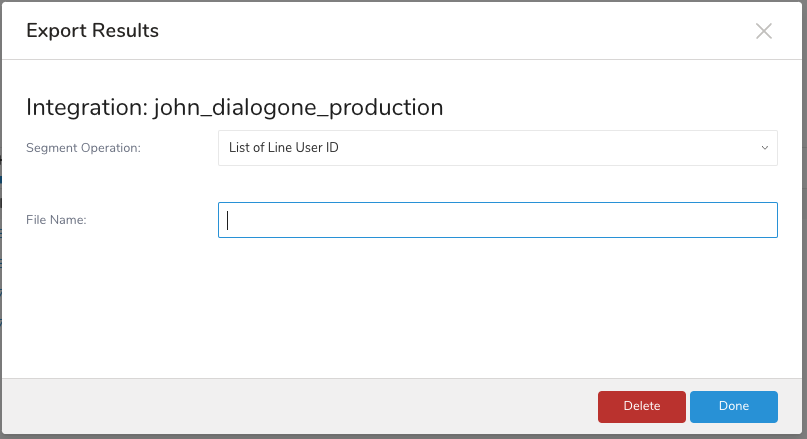Click blank space between dropdown and File Name
The image size is (807, 439).
[497, 184]
